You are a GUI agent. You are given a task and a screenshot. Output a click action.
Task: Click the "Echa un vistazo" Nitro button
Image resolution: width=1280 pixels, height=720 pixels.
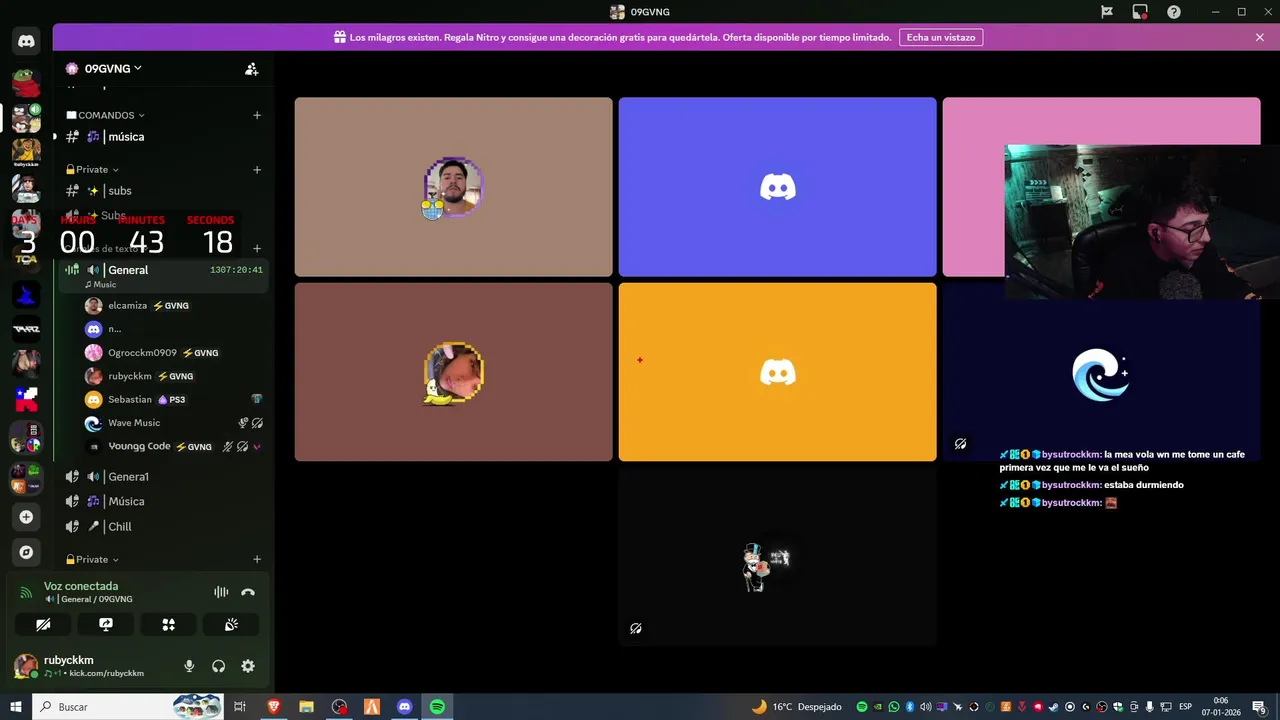pos(940,37)
